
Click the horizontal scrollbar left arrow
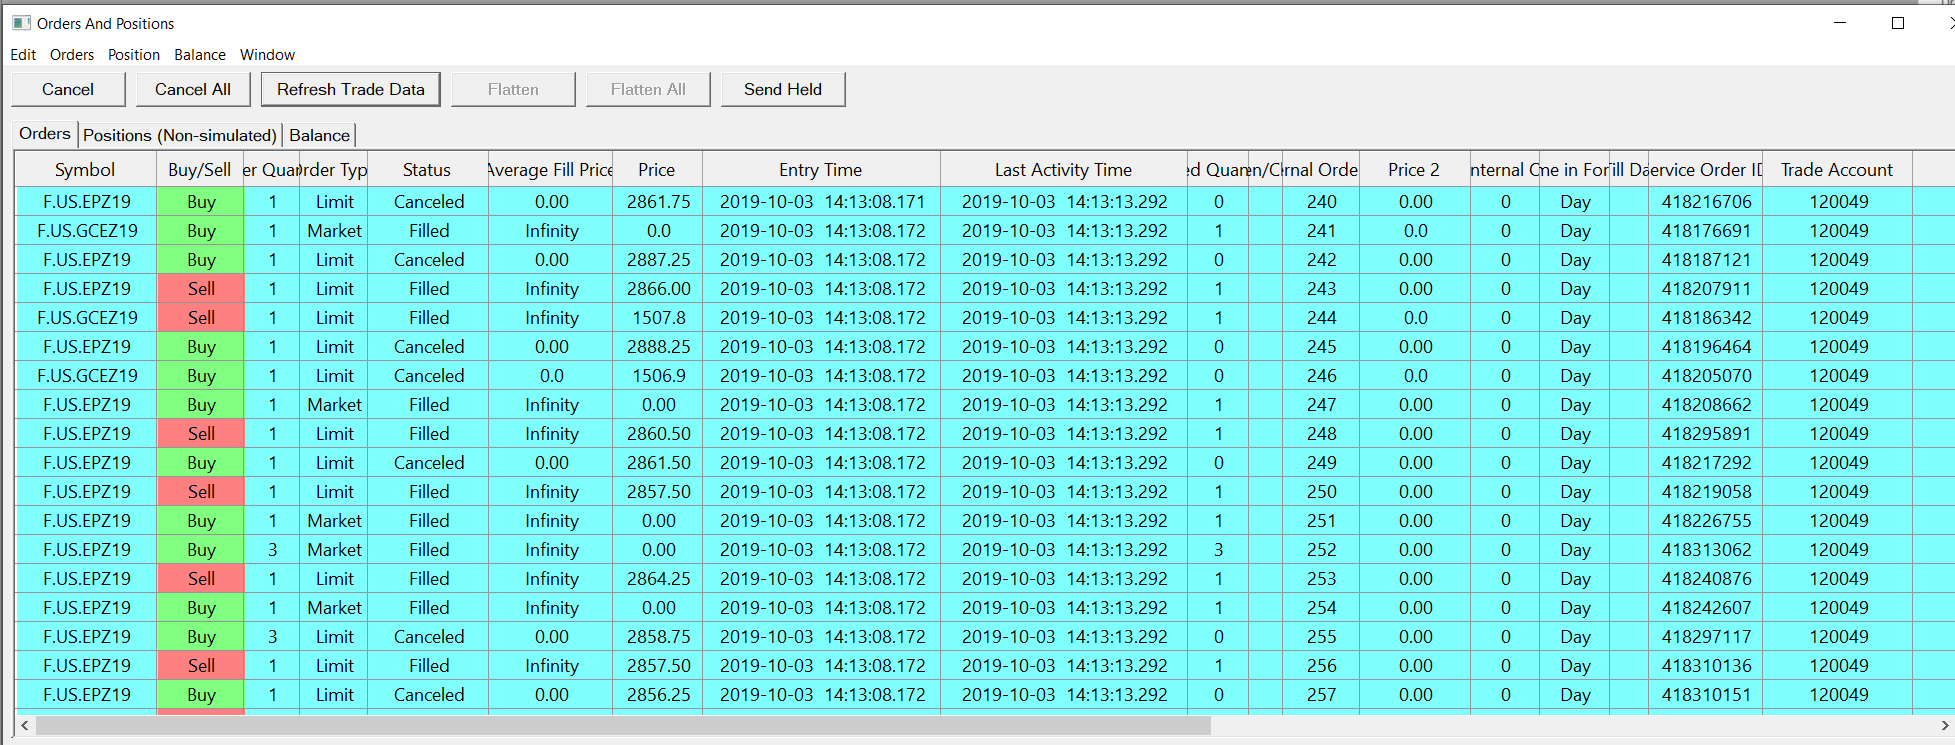(25, 725)
